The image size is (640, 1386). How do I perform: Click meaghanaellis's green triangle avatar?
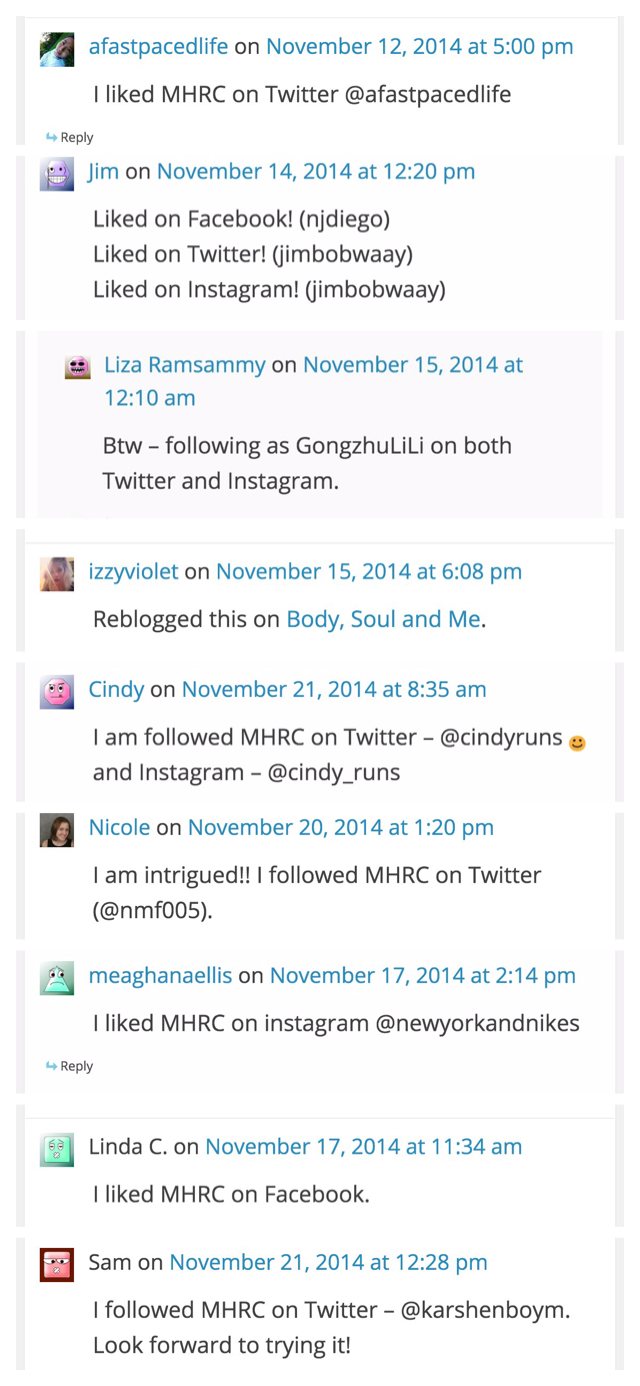(57, 978)
